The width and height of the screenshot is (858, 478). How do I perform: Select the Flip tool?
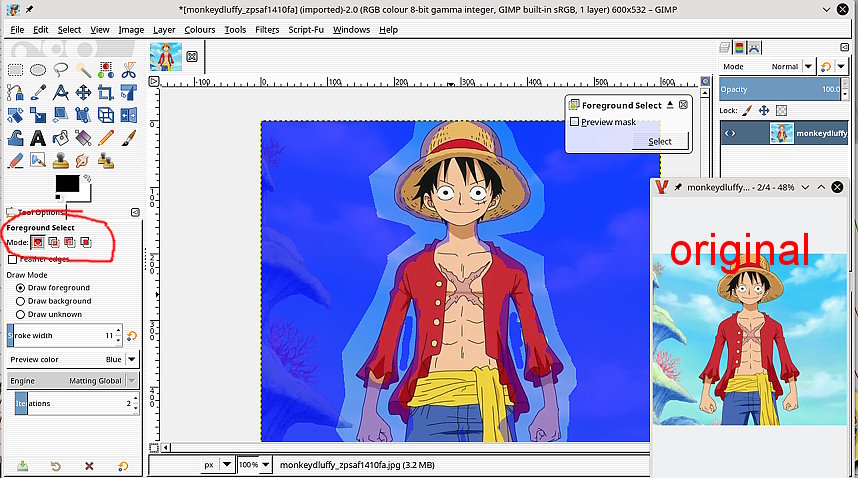tap(129, 115)
